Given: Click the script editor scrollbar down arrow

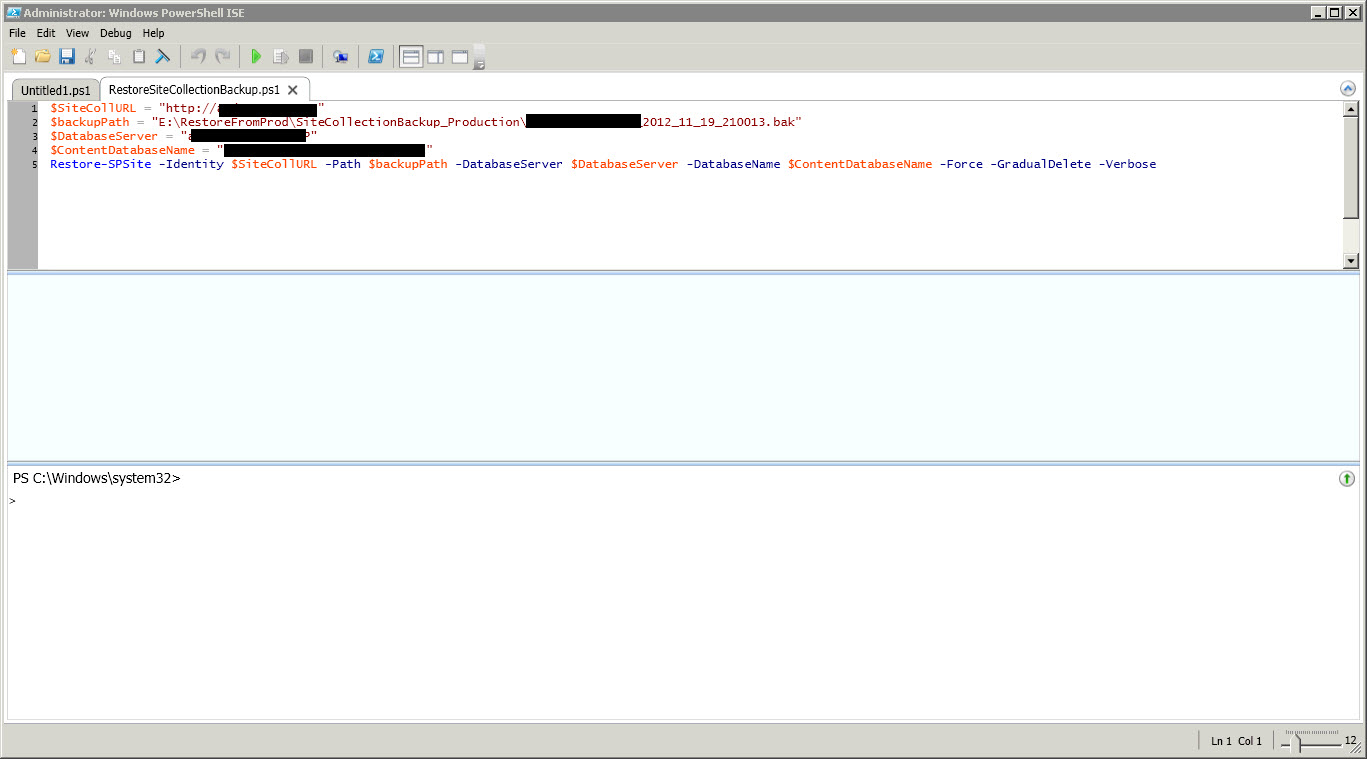Looking at the screenshot, I should coord(1351,261).
